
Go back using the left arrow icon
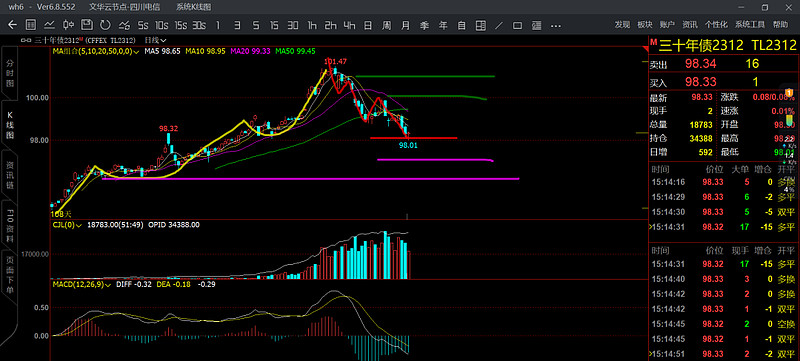[12, 25]
